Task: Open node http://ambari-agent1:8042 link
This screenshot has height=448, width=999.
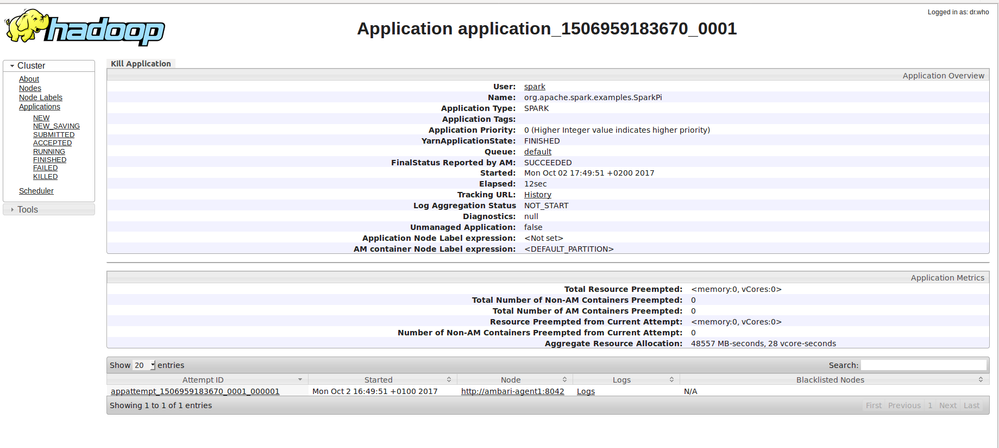Action: coord(513,391)
